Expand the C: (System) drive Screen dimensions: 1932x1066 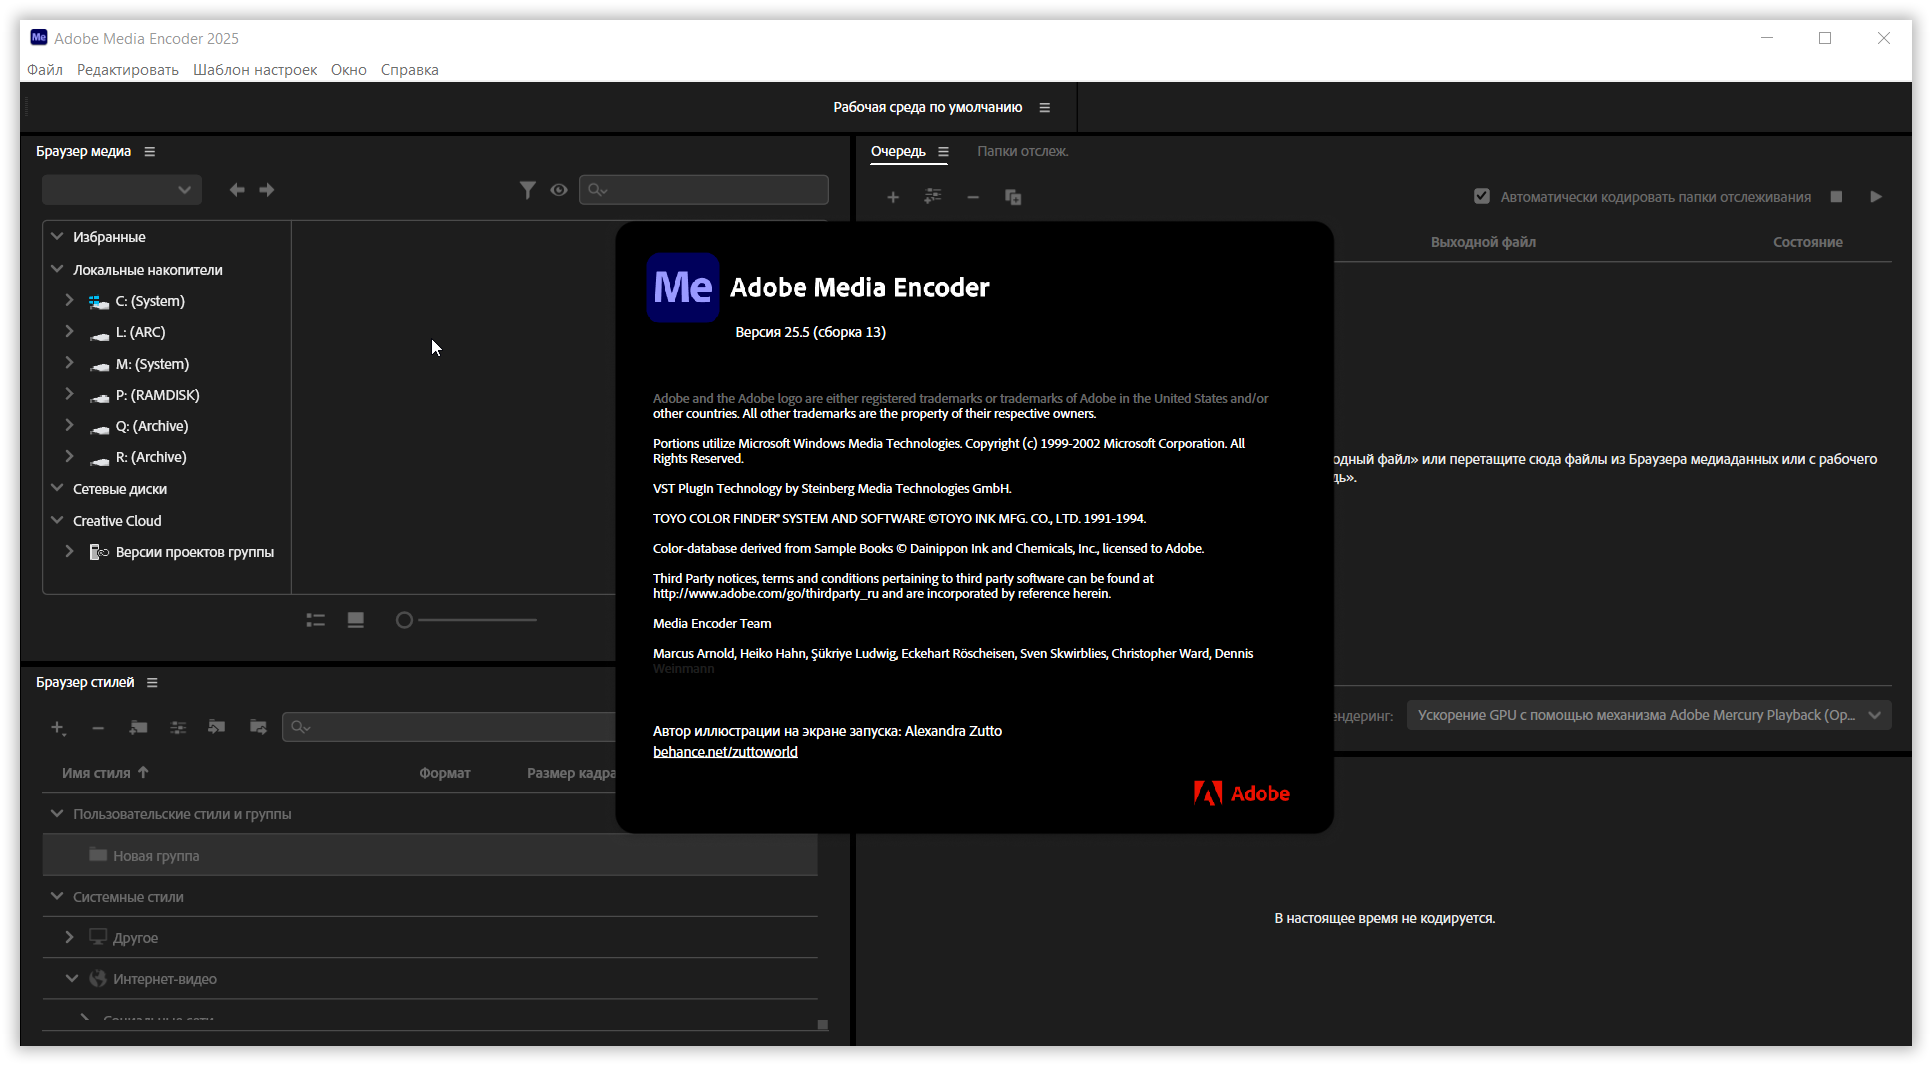coord(69,300)
